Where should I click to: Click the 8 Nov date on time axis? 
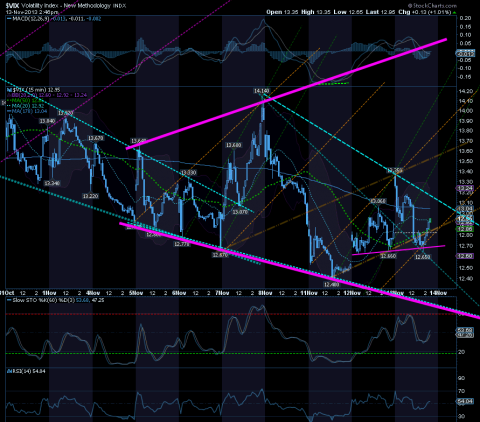pyautogui.click(x=266, y=293)
